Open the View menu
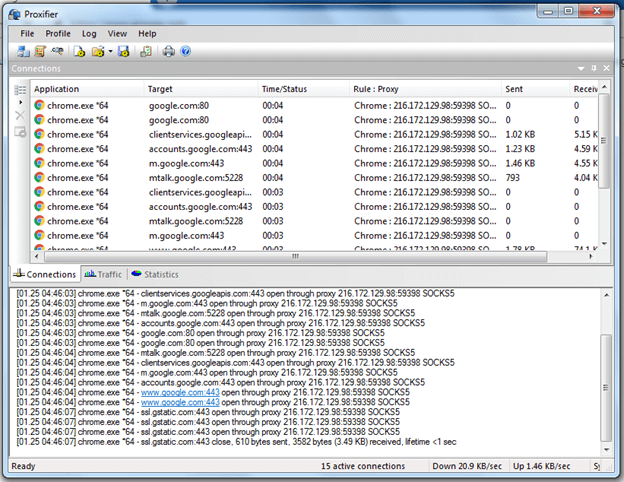The height and width of the screenshot is (482, 624). coord(117,34)
